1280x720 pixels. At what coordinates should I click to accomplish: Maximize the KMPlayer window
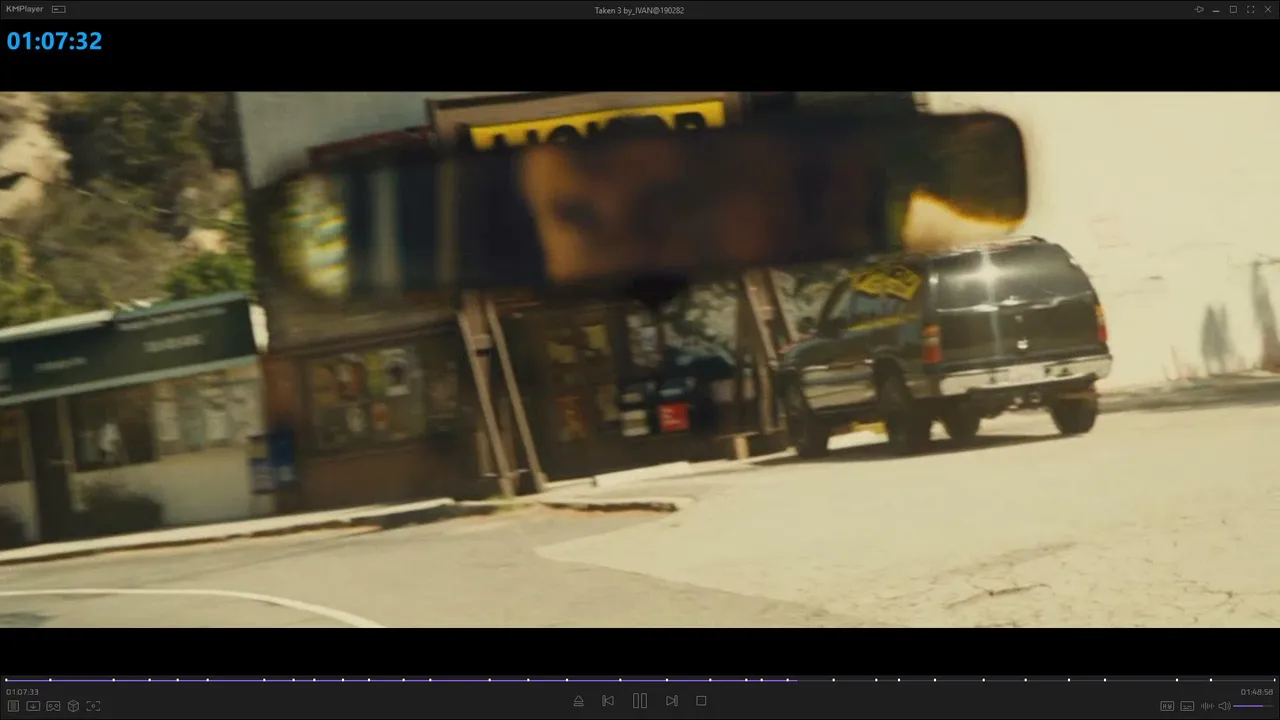[1233, 10]
